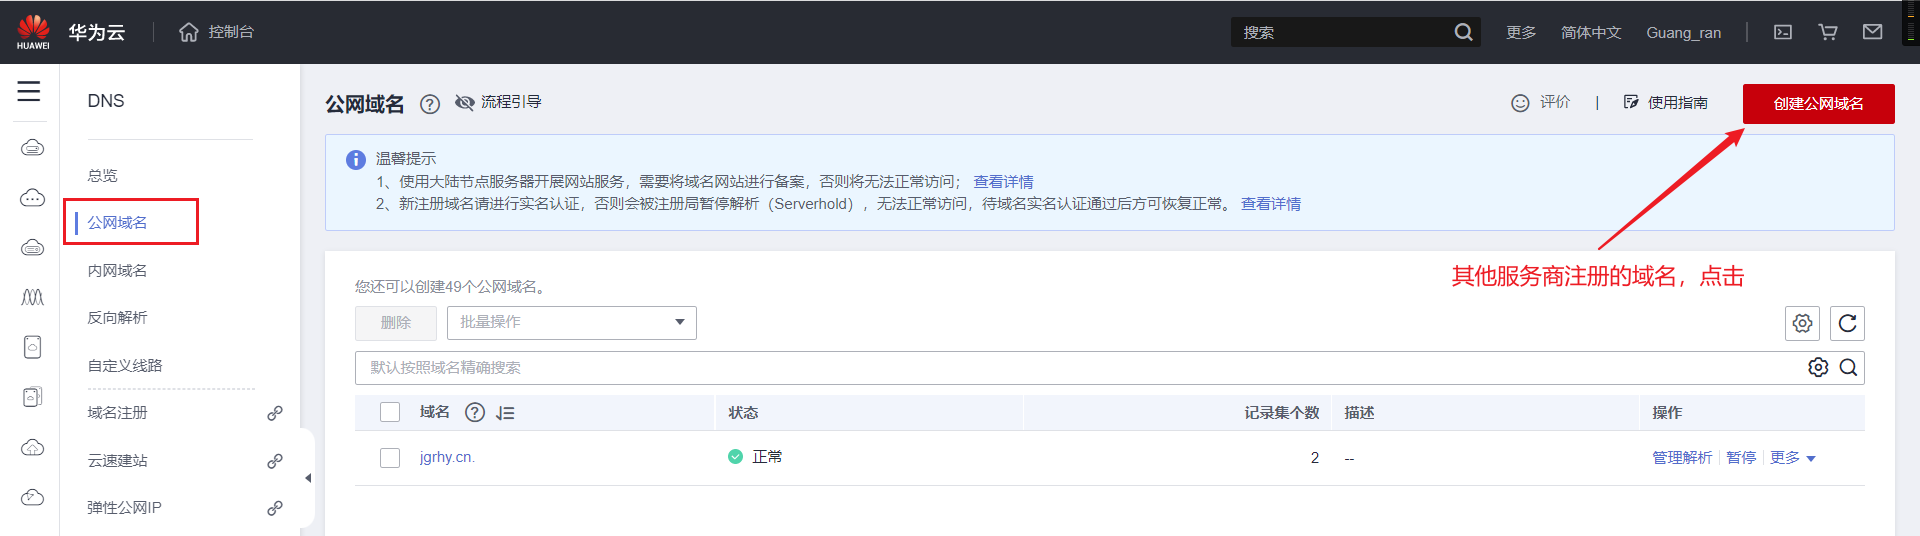Viewport: 1920px width, 536px height.
Task: Open search filter settings gear icon
Action: (1818, 367)
